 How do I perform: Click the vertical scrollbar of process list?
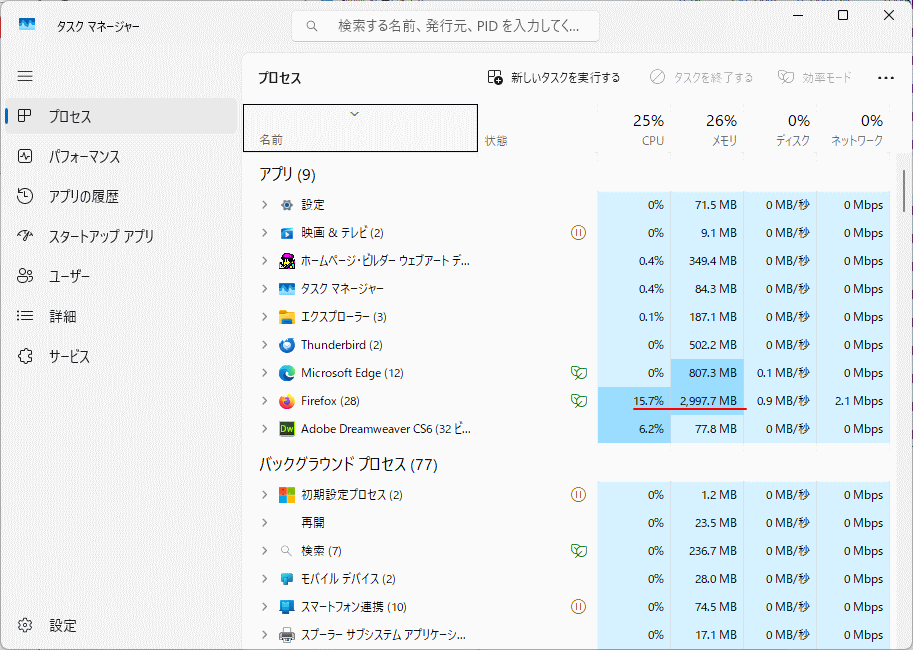(x=904, y=191)
